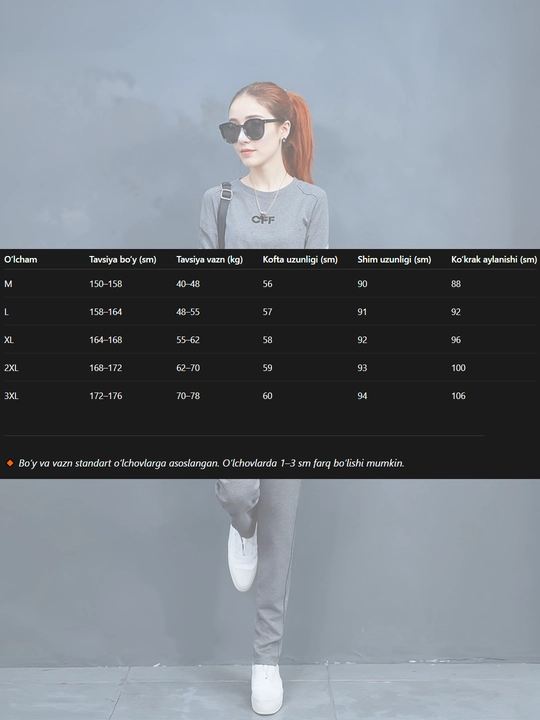The width and height of the screenshot is (540, 720).
Task: Select the XL size row label
Action: point(9,340)
